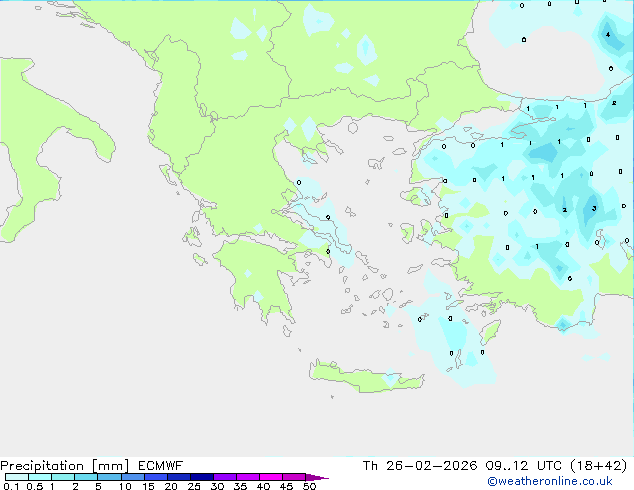The image size is (634, 490).
Task: Click the 'ECMWF' model label
Action: coord(161,466)
